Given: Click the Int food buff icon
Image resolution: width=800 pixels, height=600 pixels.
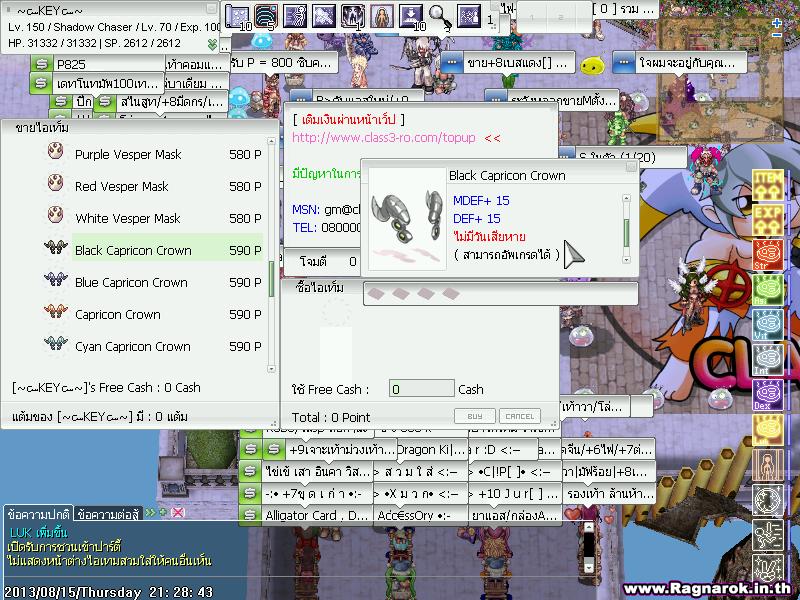Looking at the screenshot, I should pos(768,359).
